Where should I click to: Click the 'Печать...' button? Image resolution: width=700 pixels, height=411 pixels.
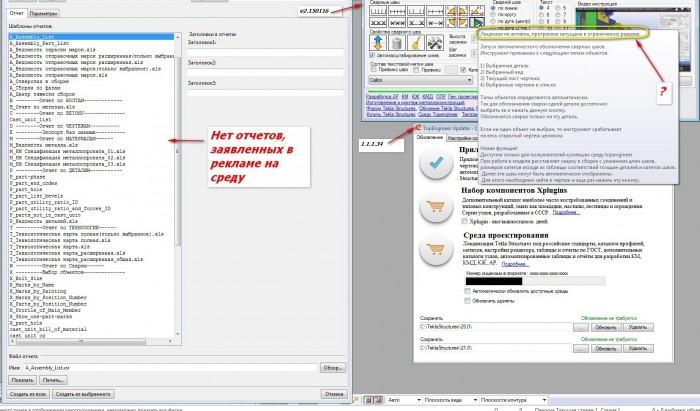coord(53,380)
